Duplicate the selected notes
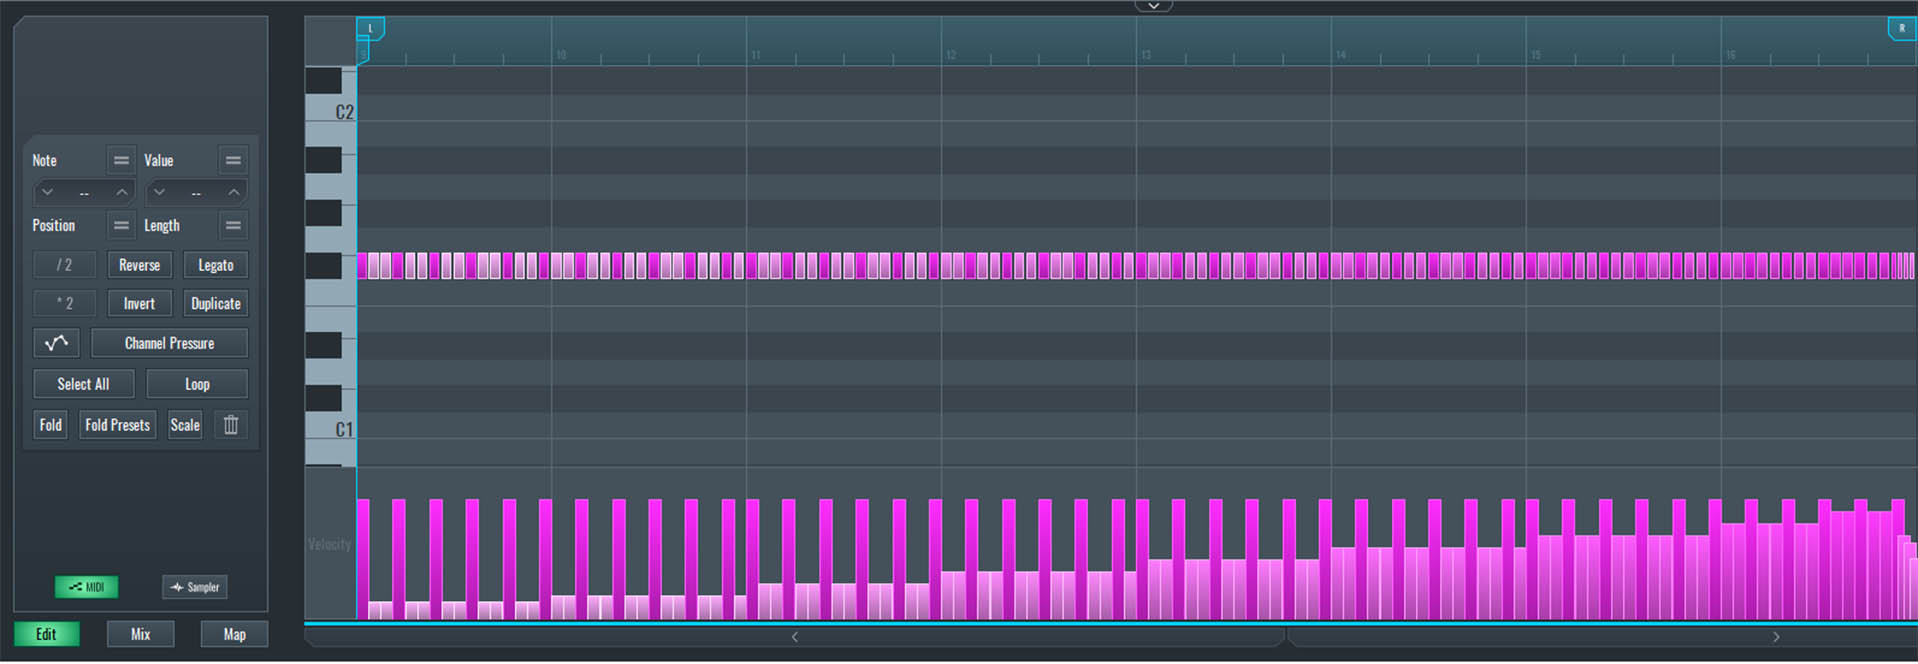The width and height of the screenshot is (1918, 664). [x=215, y=303]
